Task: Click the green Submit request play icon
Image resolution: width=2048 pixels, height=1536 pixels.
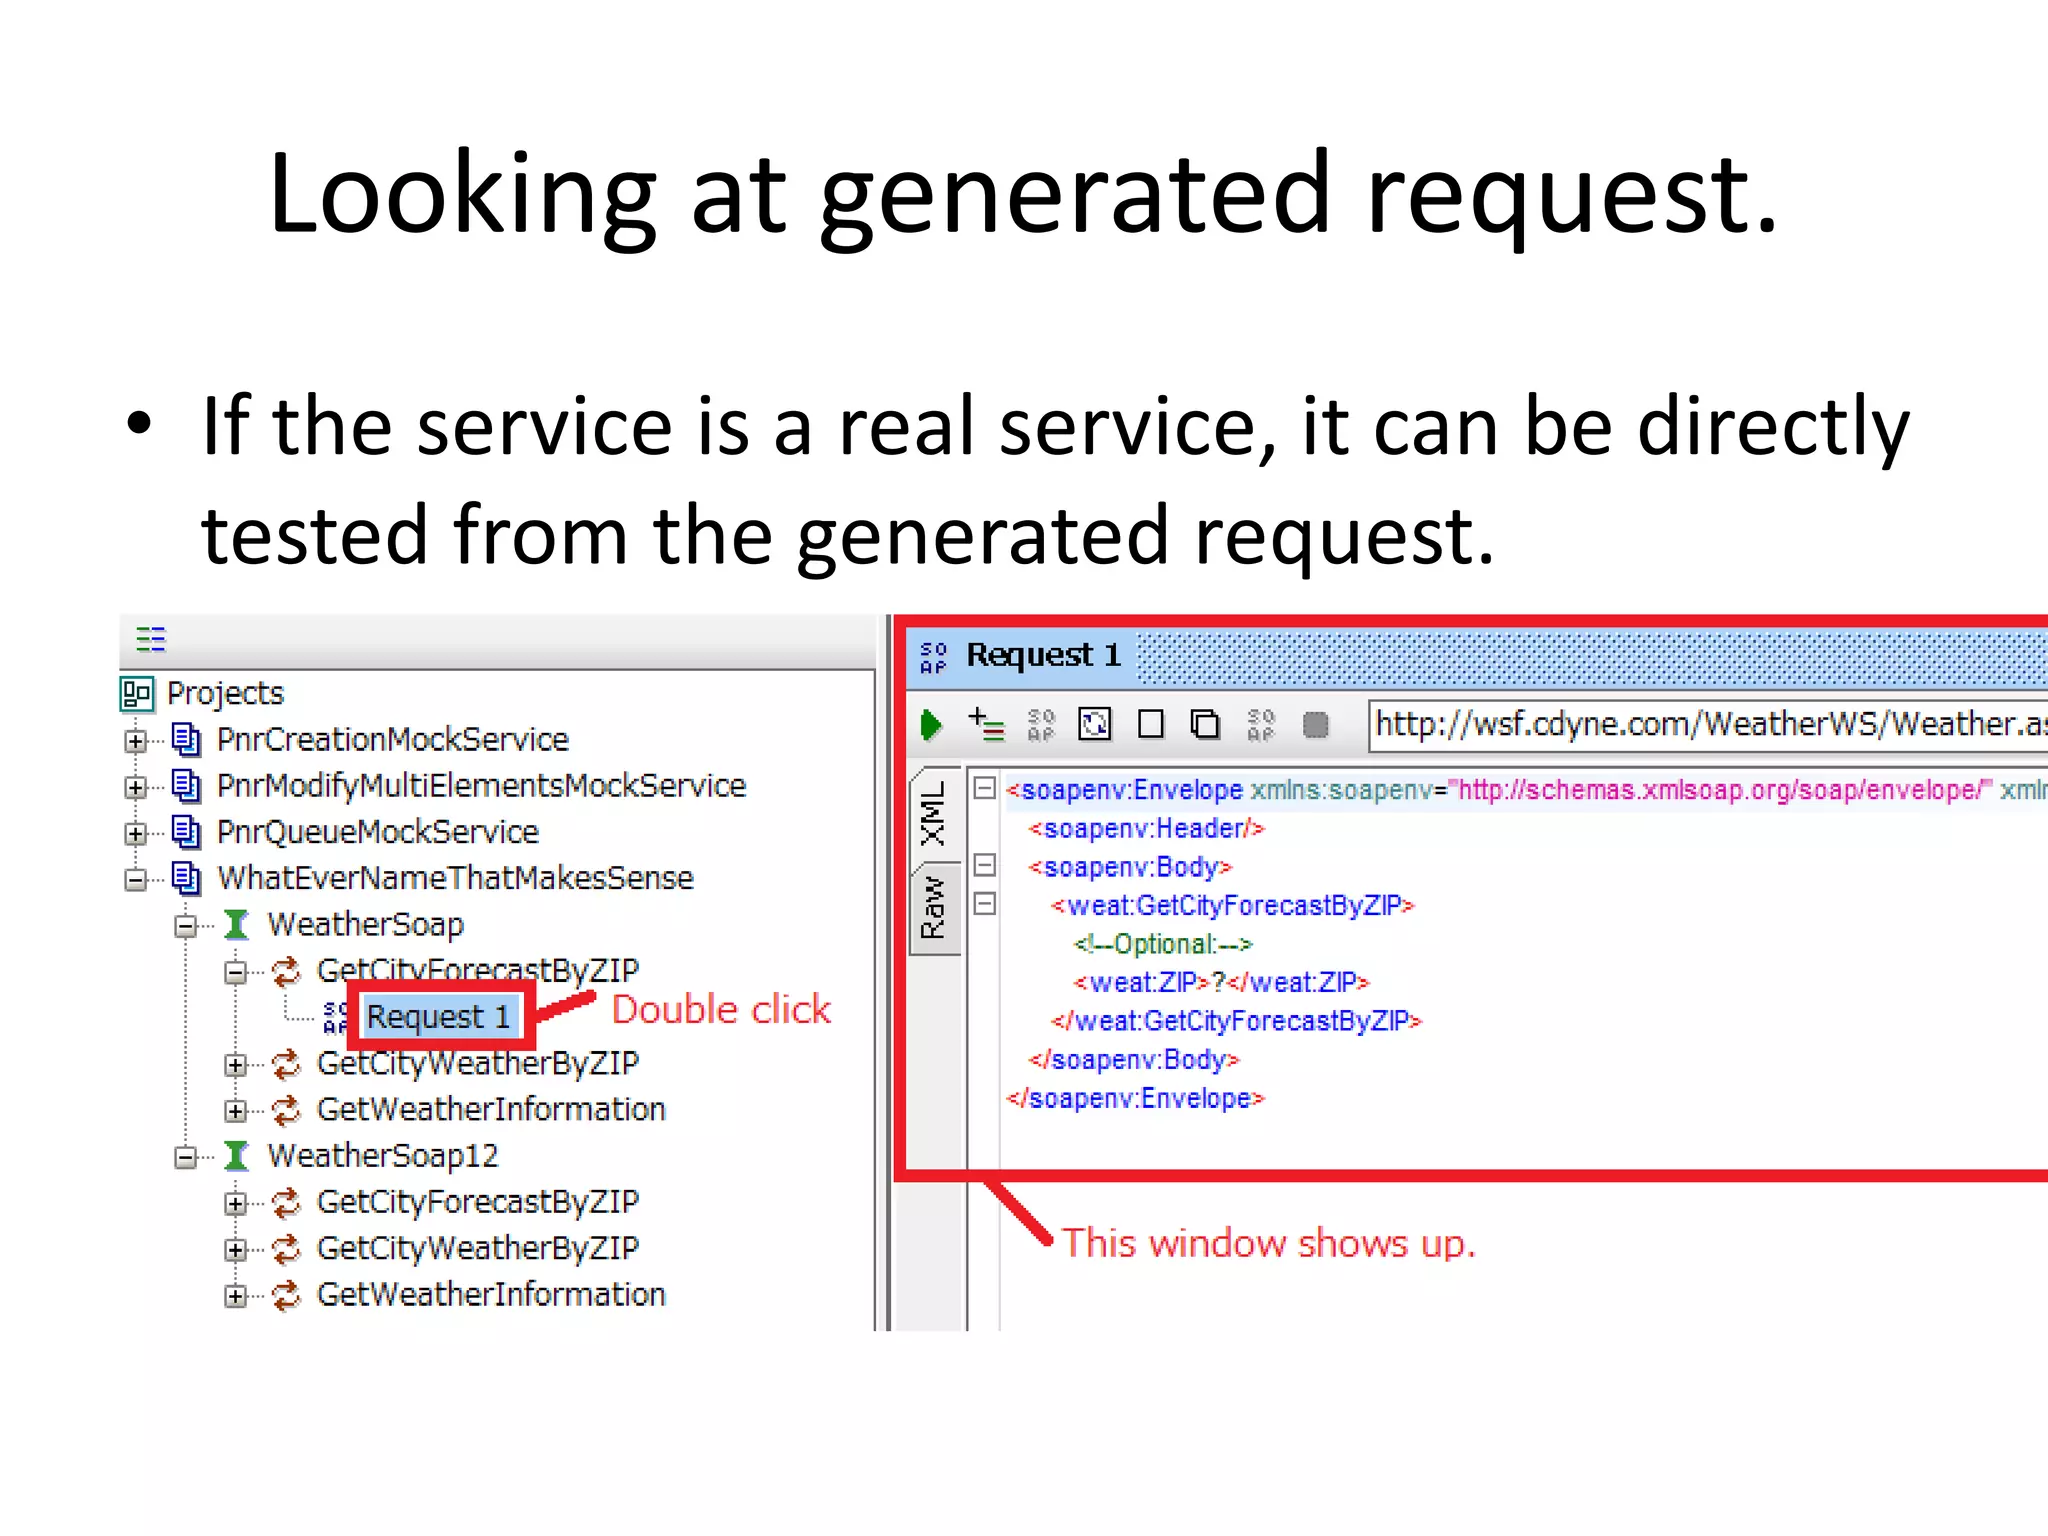Action: 931,724
